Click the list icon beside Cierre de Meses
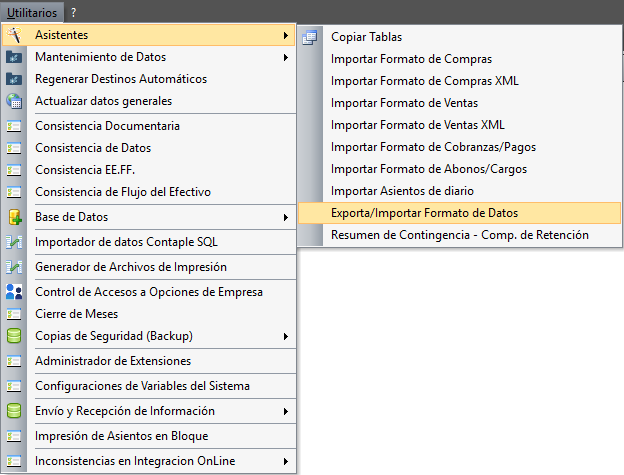624x475 pixels. (x=14, y=314)
